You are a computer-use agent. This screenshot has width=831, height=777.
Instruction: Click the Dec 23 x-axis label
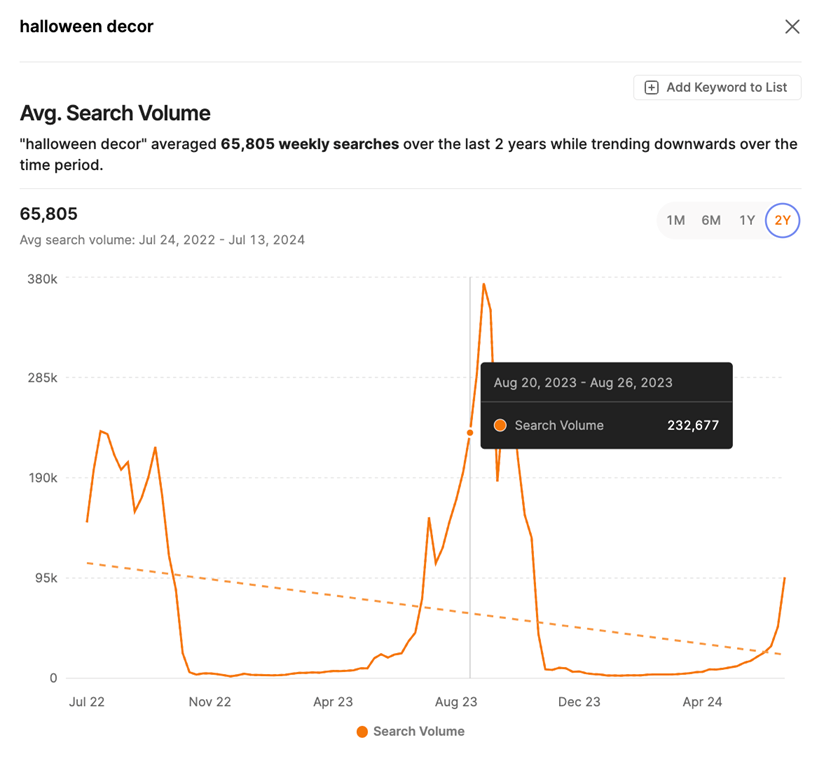pos(579,702)
